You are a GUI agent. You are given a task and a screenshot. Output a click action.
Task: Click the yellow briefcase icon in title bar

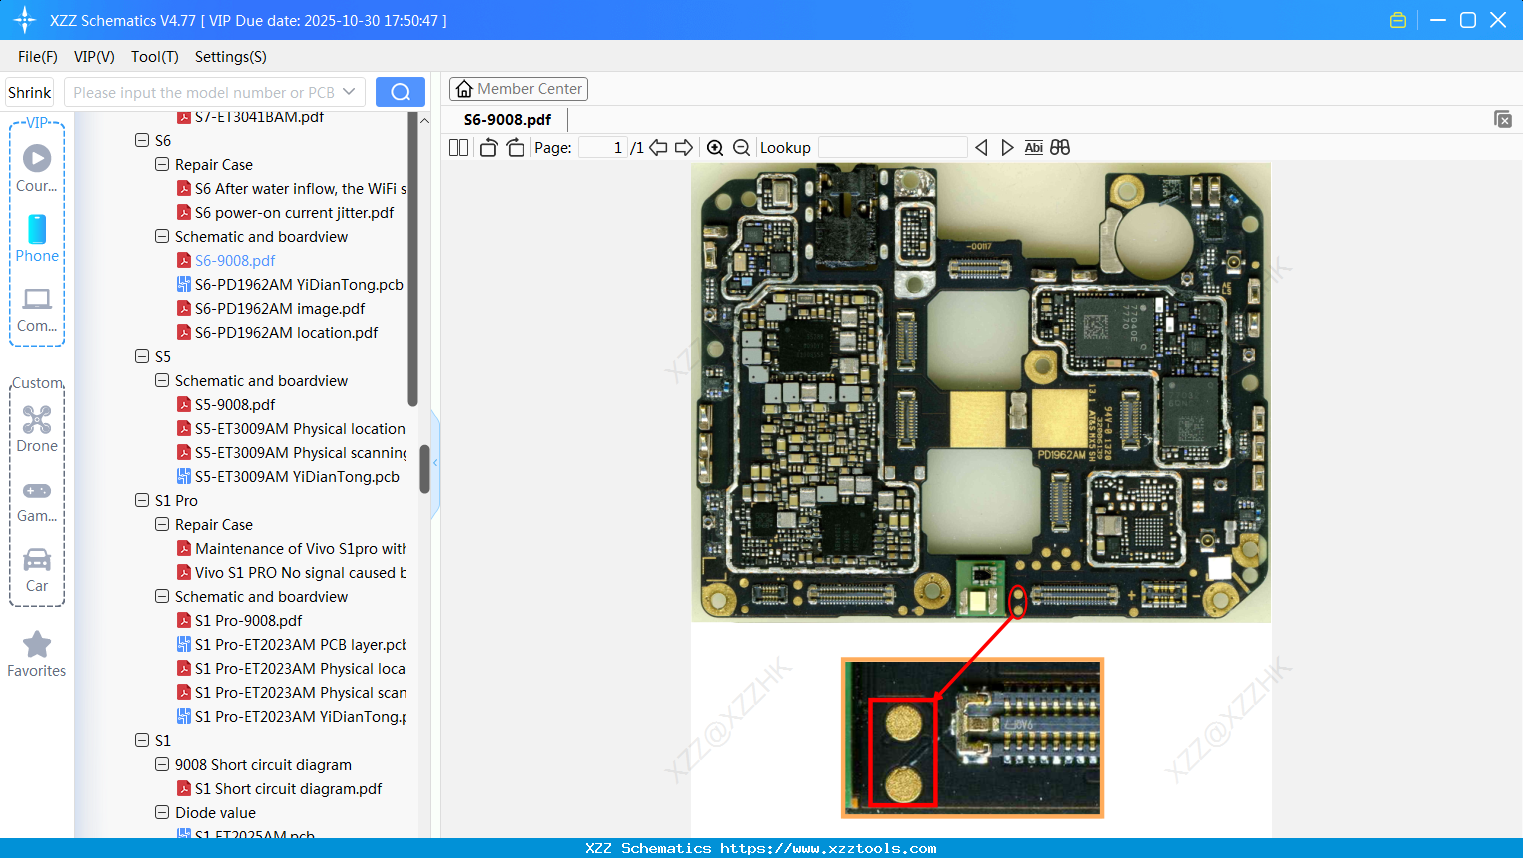click(1398, 20)
